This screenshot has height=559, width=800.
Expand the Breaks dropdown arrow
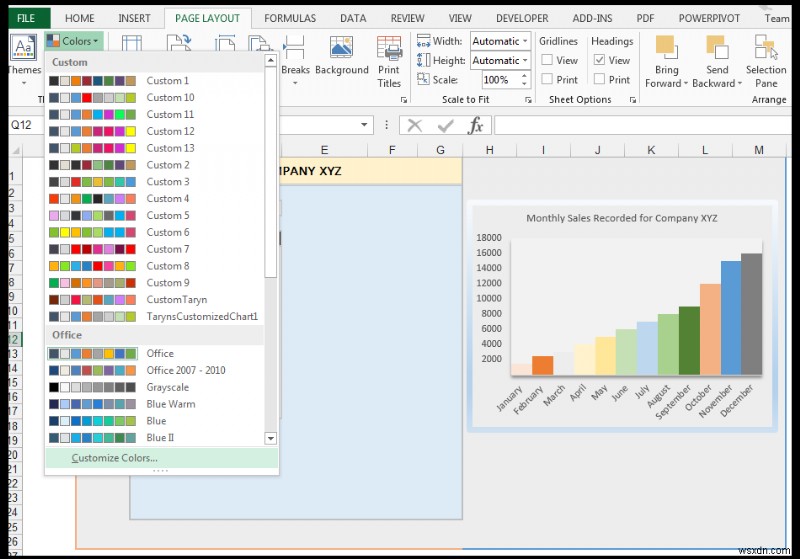295,83
